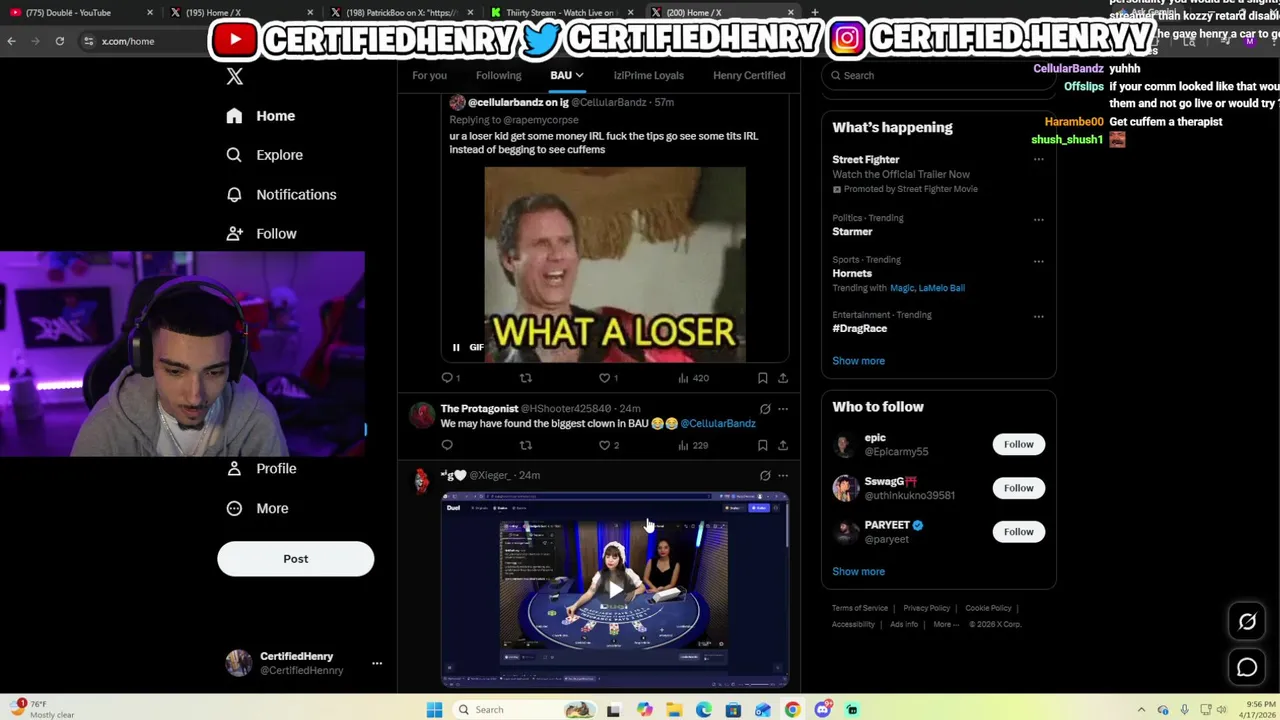Viewport: 1280px width, 720px height.
Task: Follow the epic account
Action: (x=1019, y=445)
